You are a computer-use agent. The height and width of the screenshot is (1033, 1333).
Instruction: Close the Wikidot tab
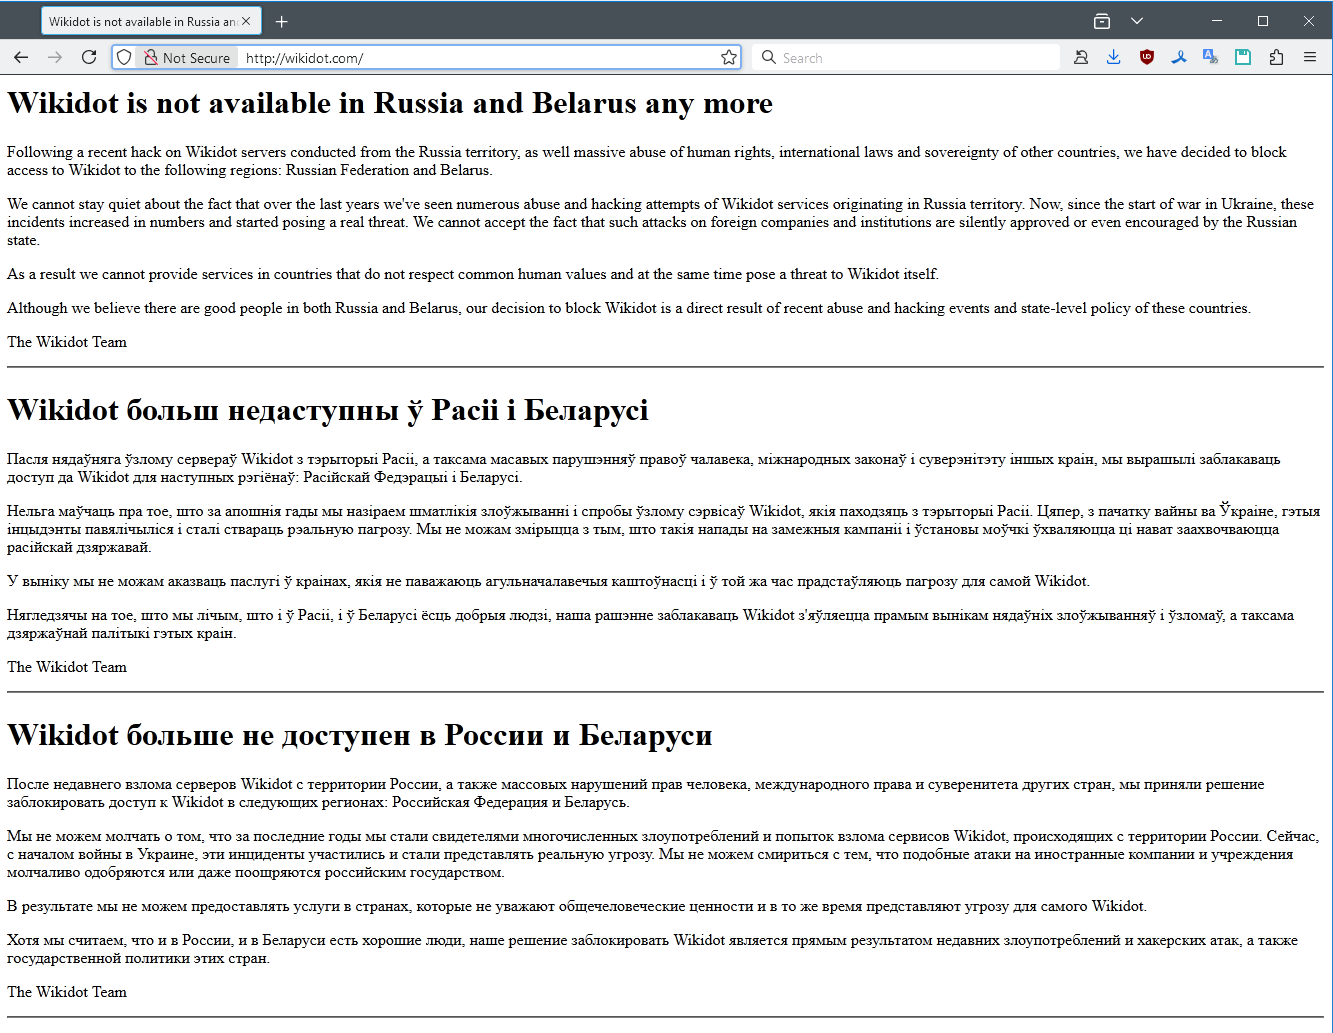click(x=246, y=21)
